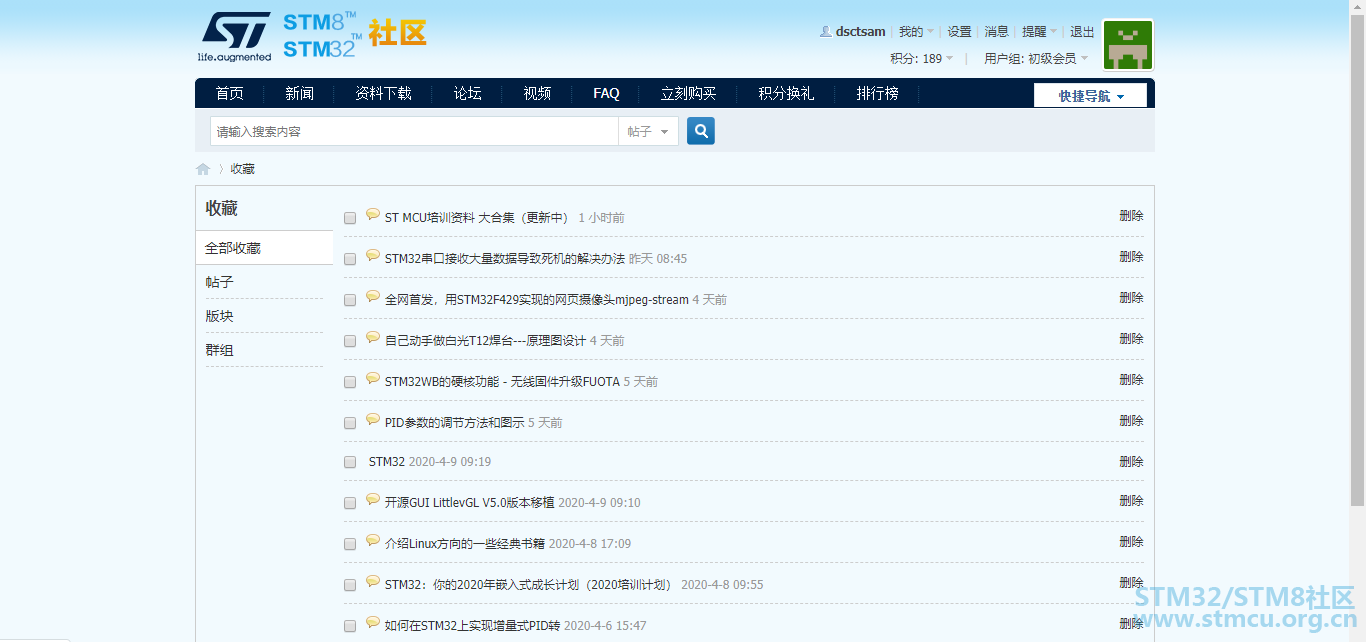Open 资料下载 in navigation bar
1366x642 pixels.
click(x=383, y=93)
